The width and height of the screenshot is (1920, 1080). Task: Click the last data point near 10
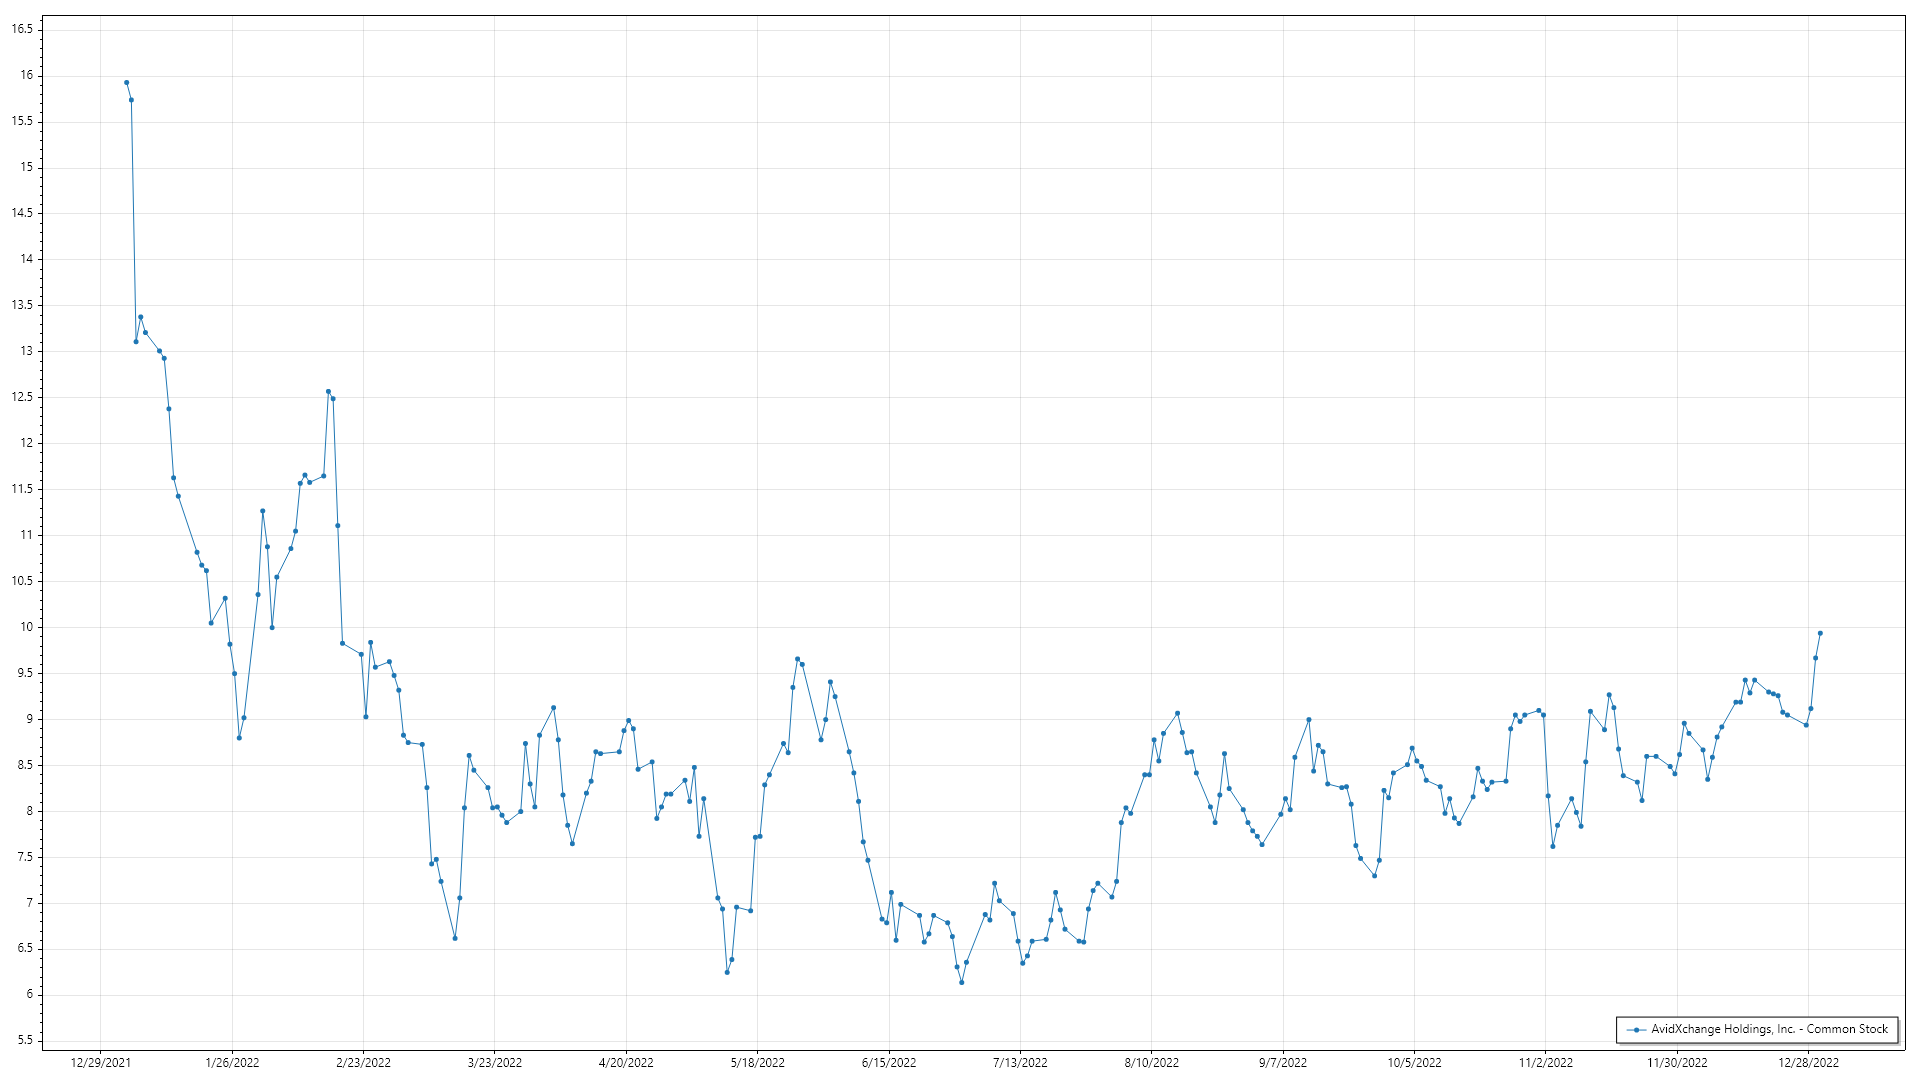tap(1820, 633)
